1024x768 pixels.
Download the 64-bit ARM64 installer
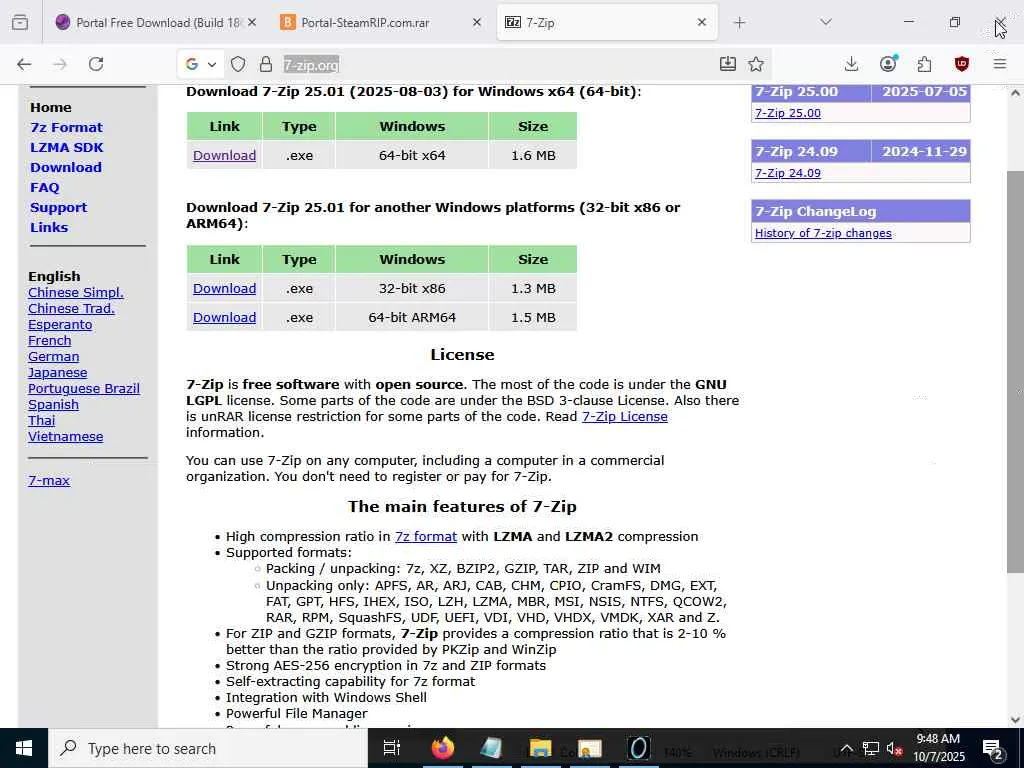224,317
